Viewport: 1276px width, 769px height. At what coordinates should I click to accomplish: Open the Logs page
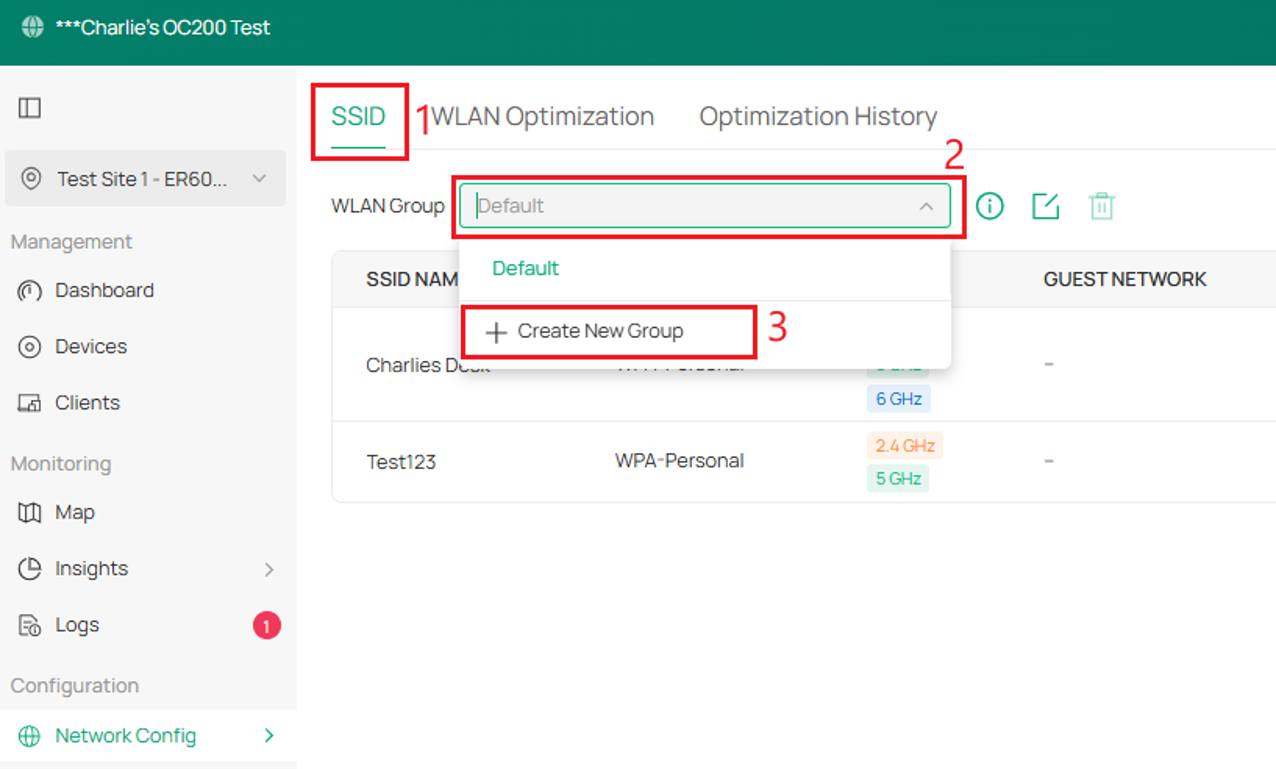[x=77, y=624]
